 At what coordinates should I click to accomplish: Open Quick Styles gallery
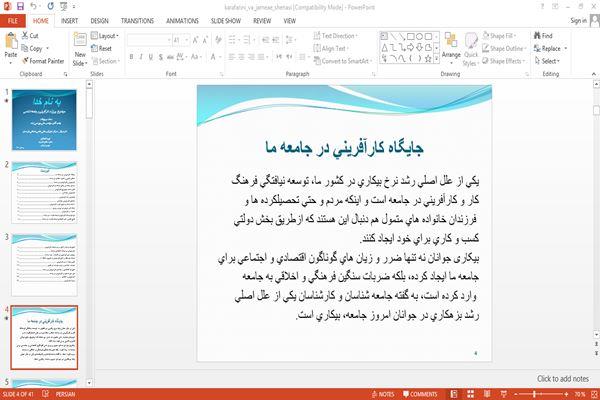pyautogui.click(x=471, y=50)
